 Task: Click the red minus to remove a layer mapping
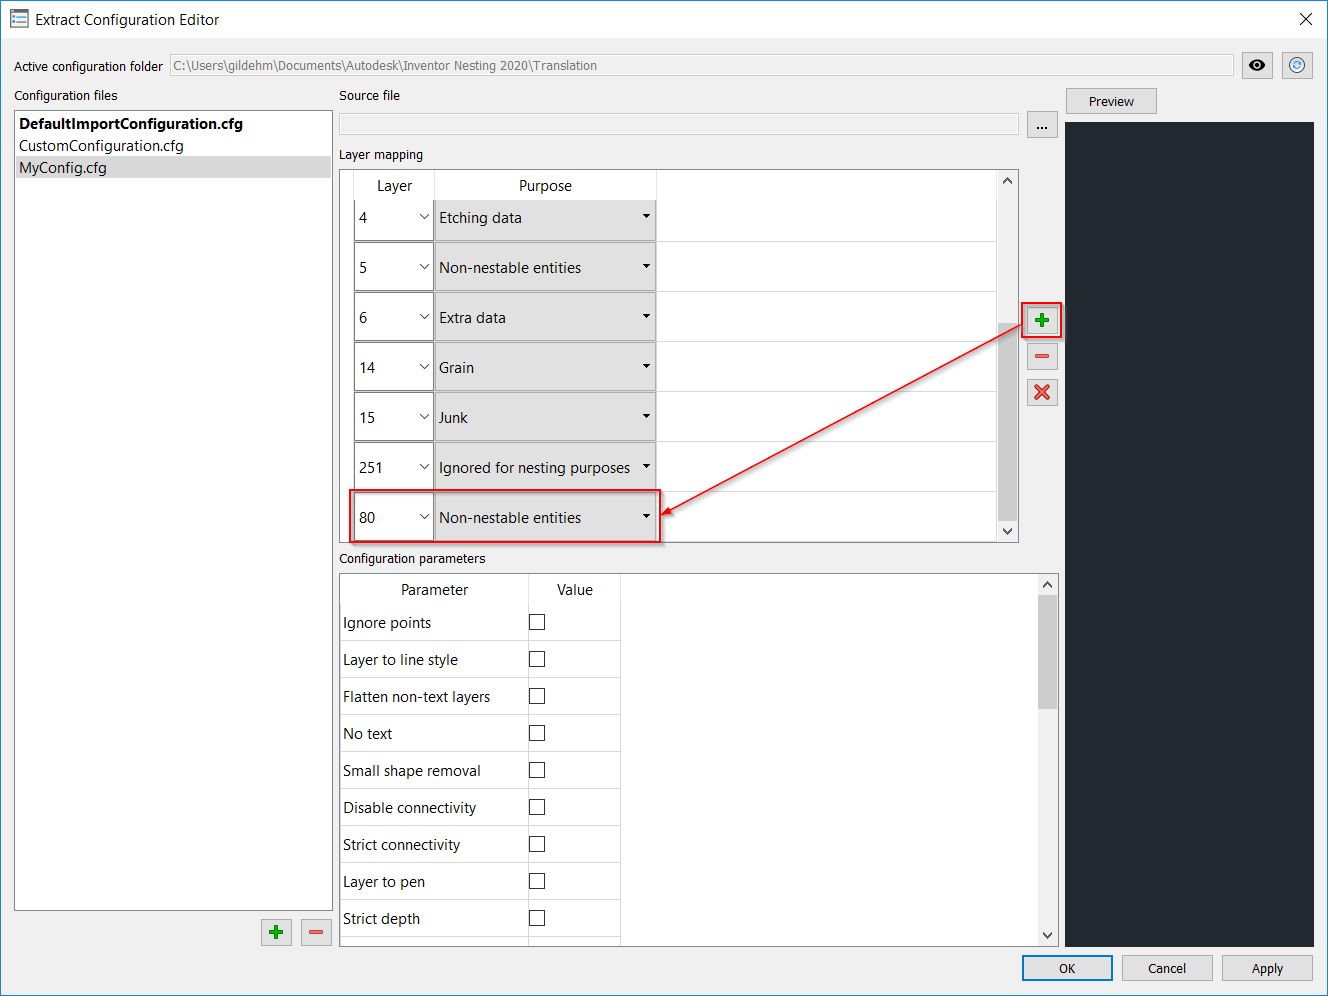(x=1042, y=356)
